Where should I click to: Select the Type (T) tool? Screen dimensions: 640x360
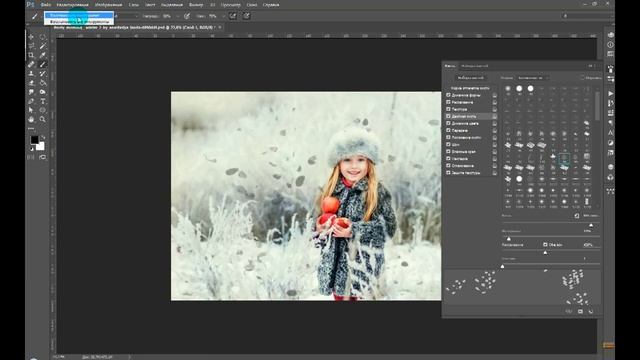click(x=42, y=101)
